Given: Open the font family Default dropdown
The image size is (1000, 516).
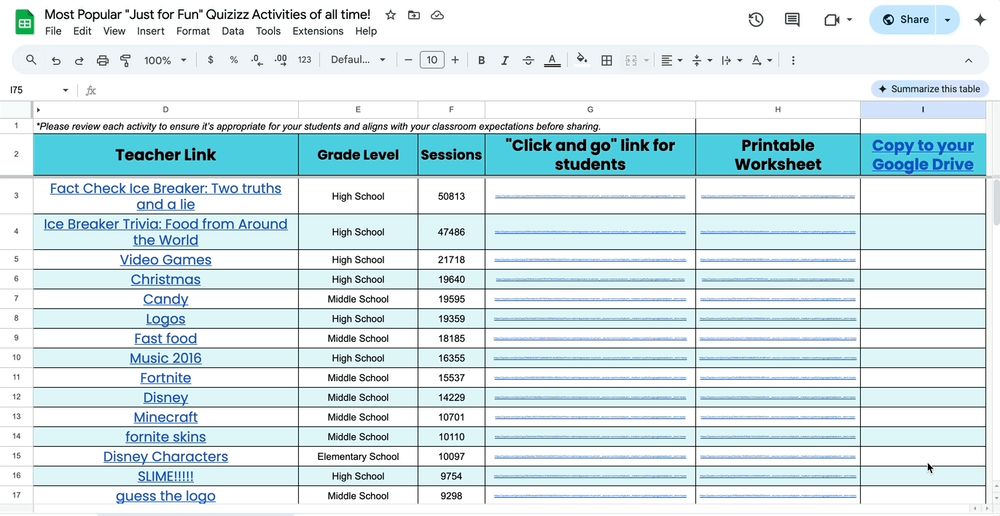Looking at the screenshot, I should click(358, 60).
